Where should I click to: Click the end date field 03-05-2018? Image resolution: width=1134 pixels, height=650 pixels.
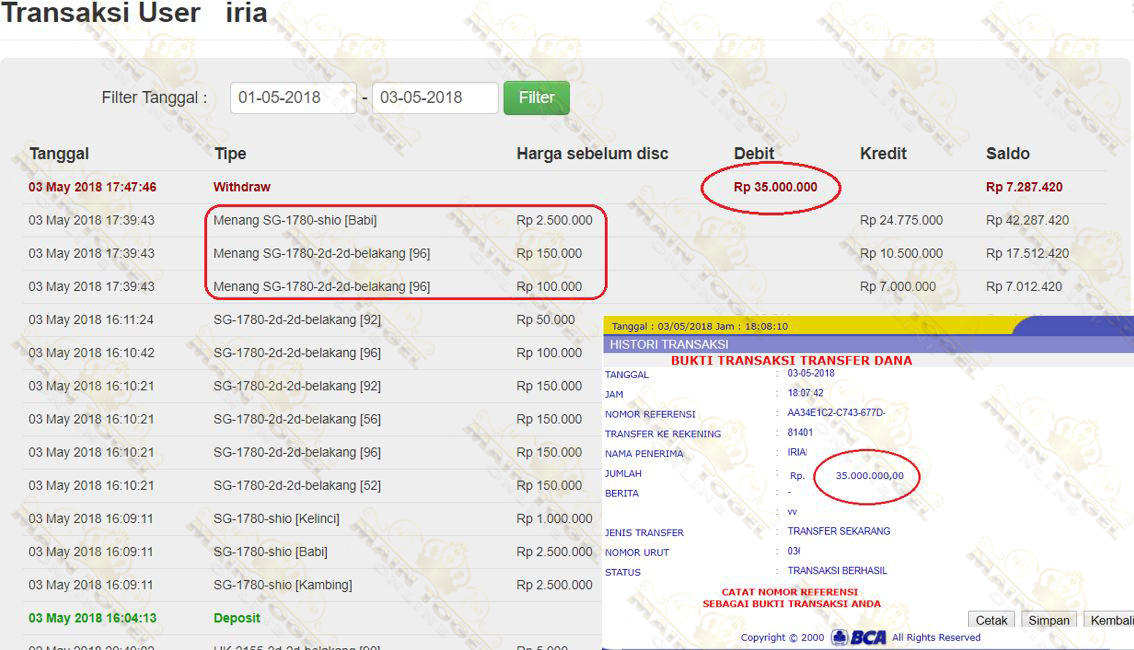434,98
